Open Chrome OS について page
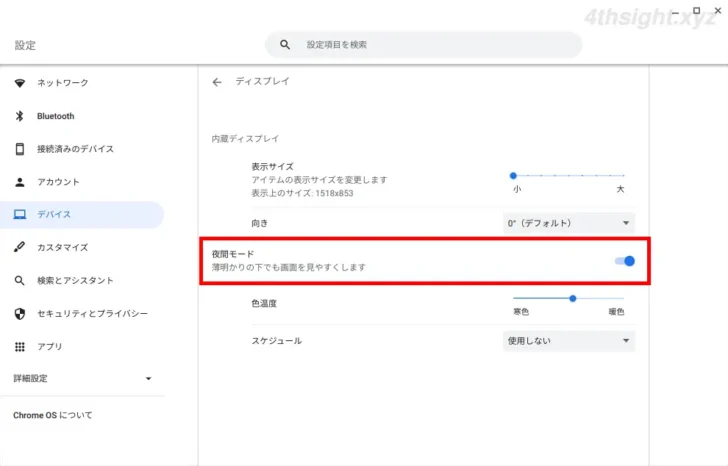Viewport: 728px width, 466px height. tap(52, 415)
